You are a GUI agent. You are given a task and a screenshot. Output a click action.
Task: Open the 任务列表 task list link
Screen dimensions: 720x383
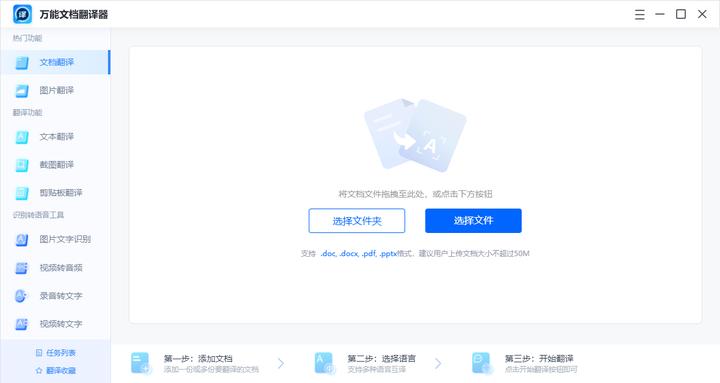(x=56, y=353)
